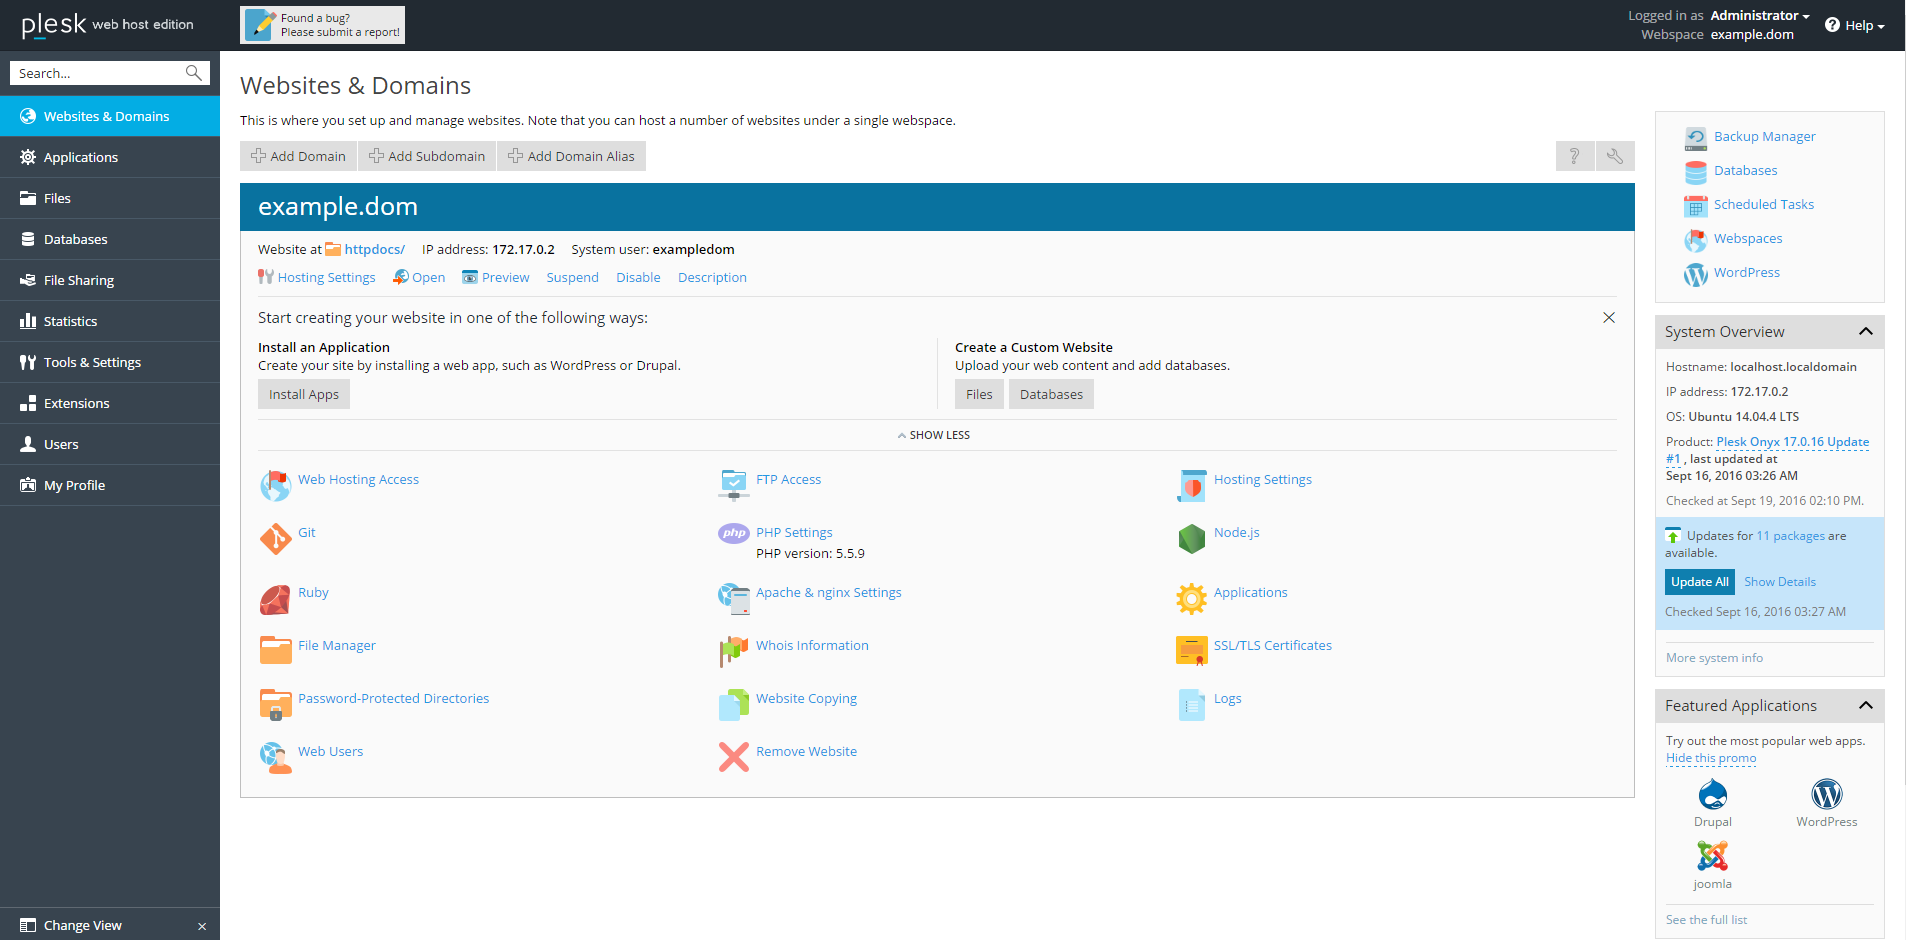
Task: Go to Extensions in sidebar
Action: (76, 404)
